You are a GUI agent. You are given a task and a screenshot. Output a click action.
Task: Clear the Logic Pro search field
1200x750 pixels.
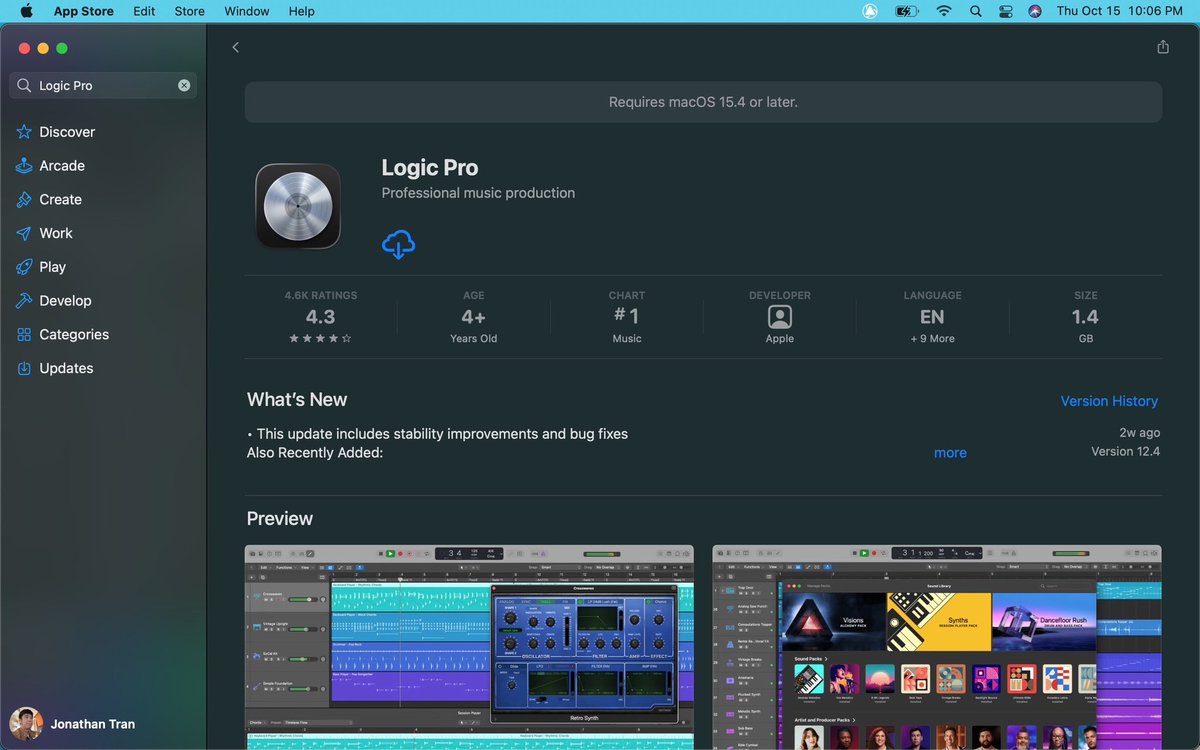click(x=184, y=85)
